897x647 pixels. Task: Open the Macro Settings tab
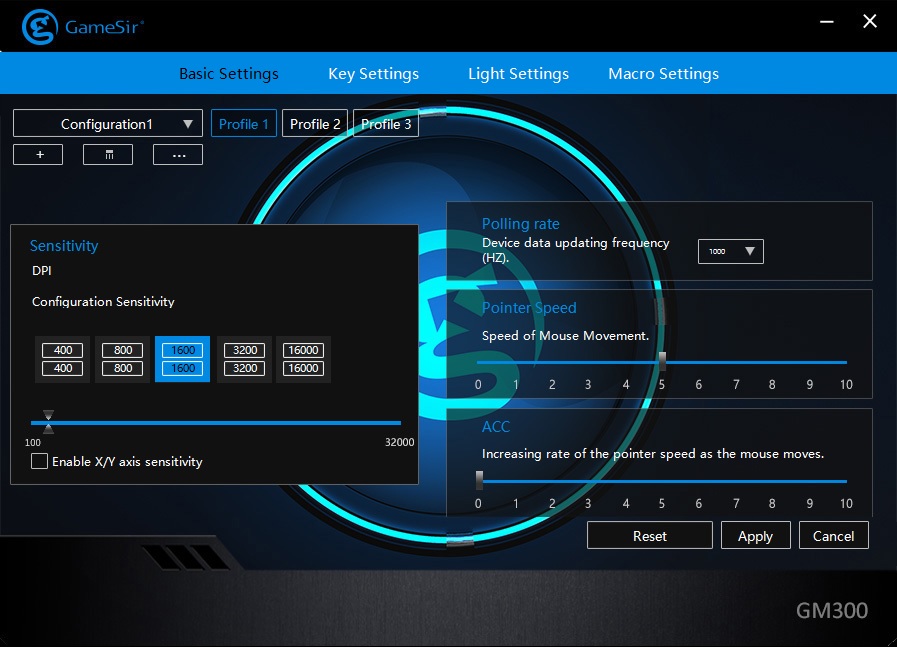(x=663, y=74)
